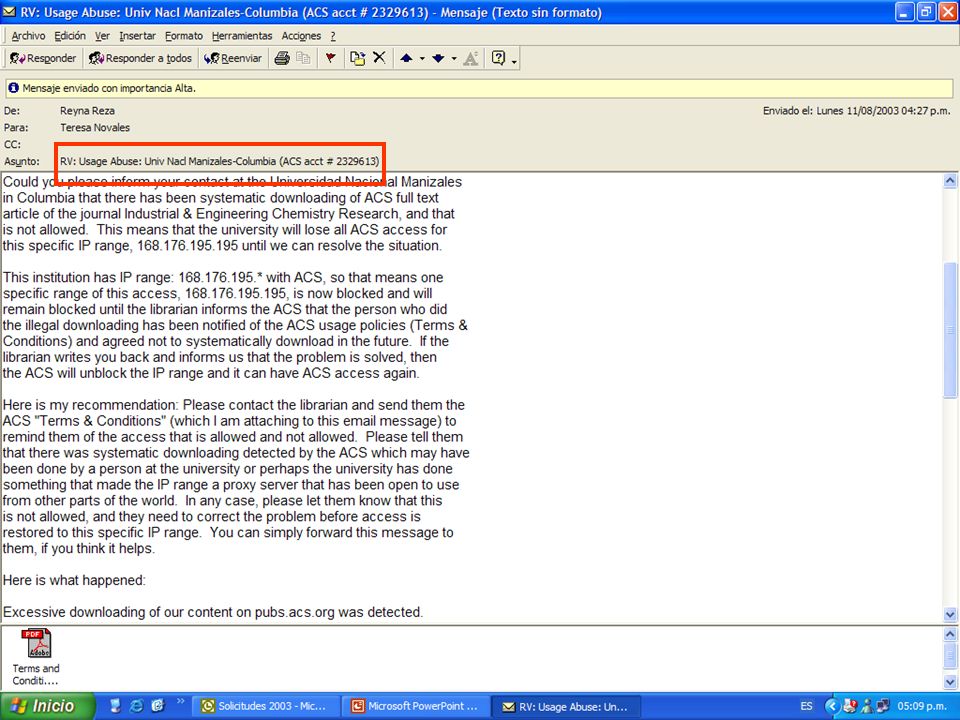960x720 pixels.
Task: Click the Asunto subject text
Action: pos(219,162)
